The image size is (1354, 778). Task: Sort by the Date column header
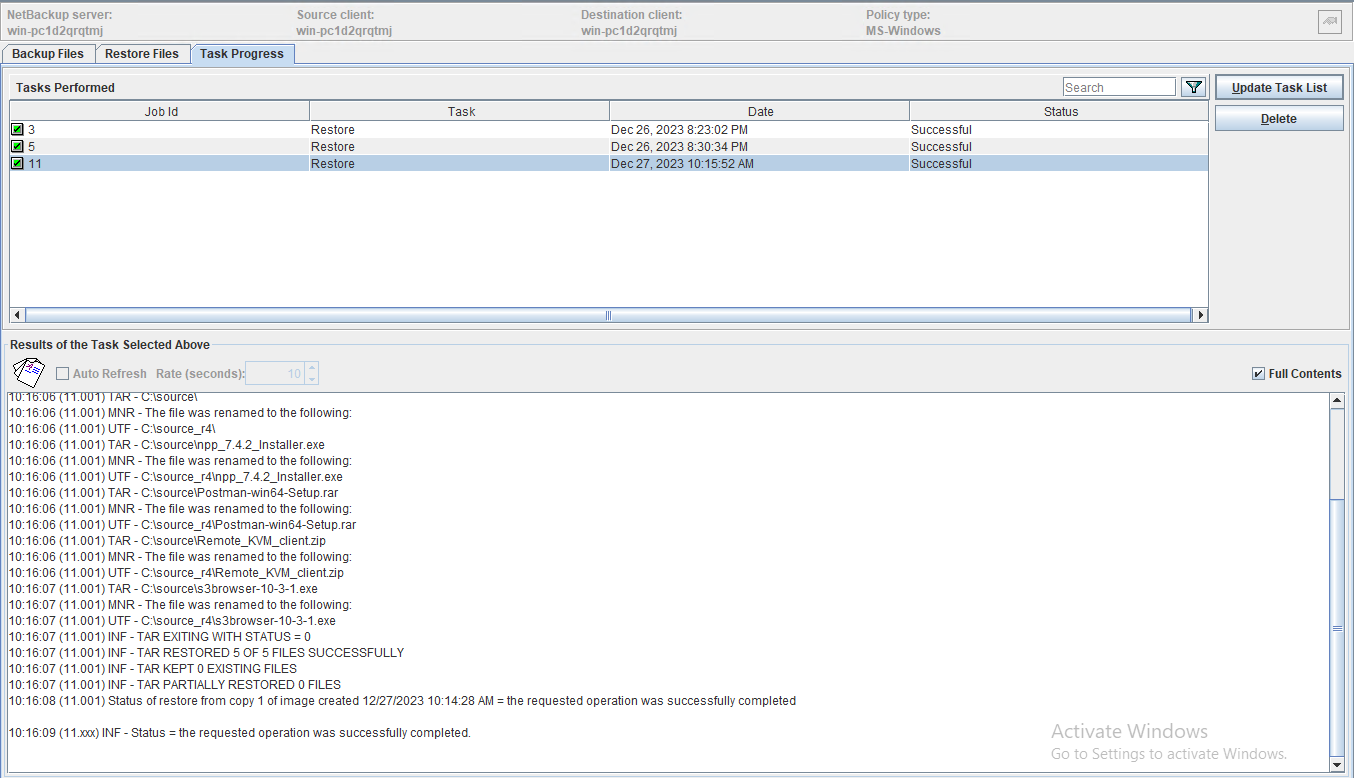coord(760,112)
